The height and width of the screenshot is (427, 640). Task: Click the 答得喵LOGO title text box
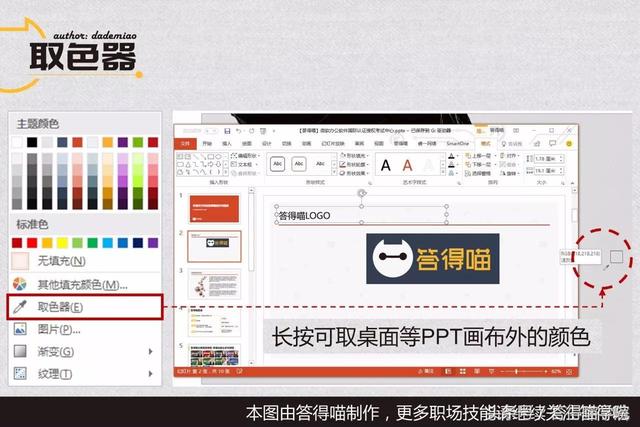pos(361,215)
